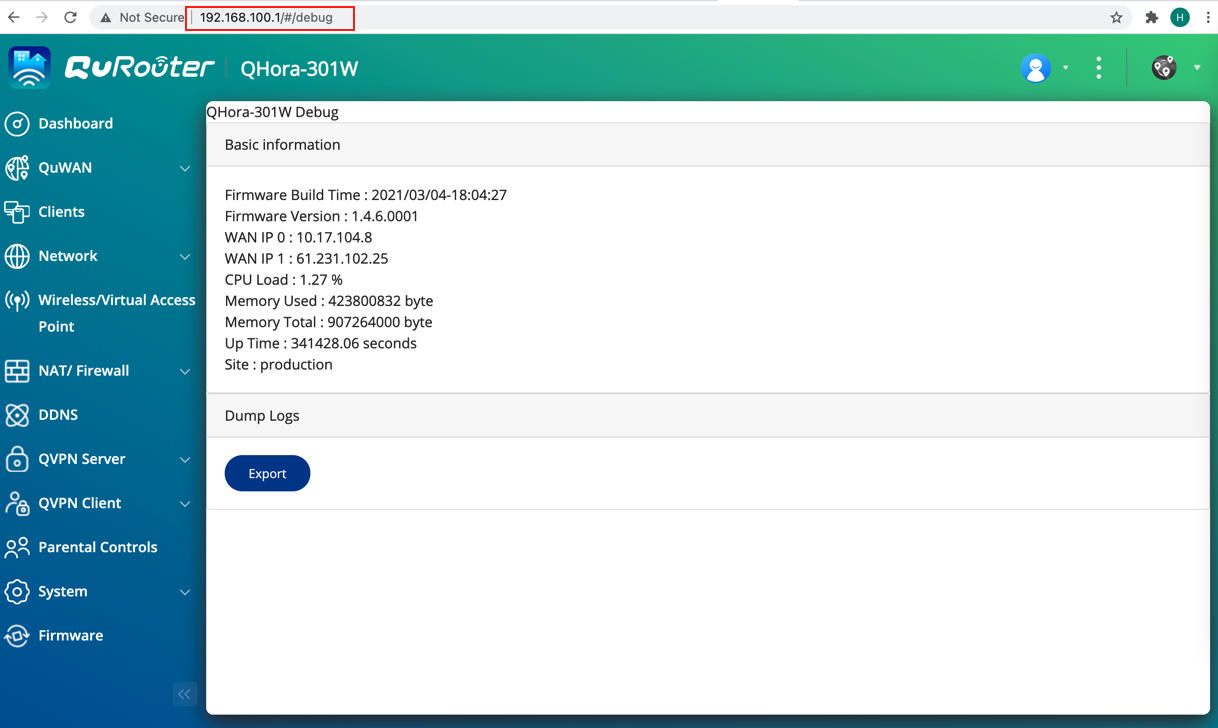Click the Clients devices icon
The image size is (1218, 728).
point(17,212)
